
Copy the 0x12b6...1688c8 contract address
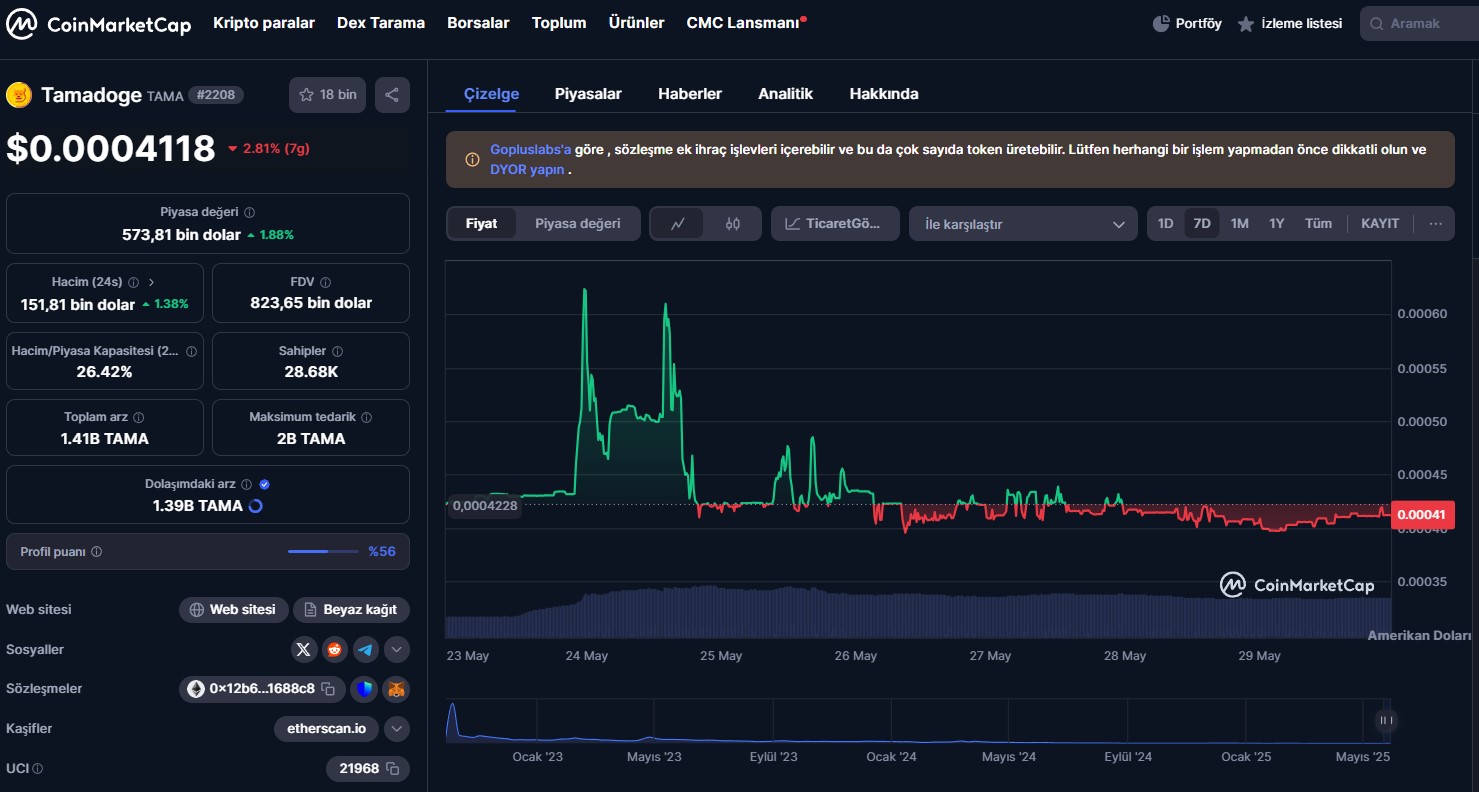point(328,689)
